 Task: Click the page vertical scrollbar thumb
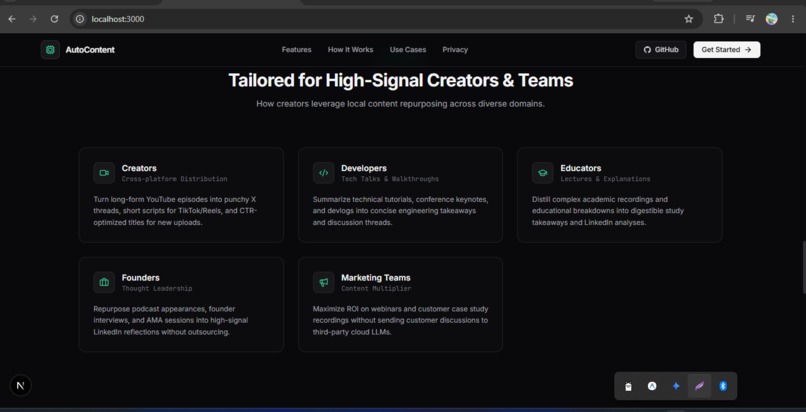tap(803, 267)
